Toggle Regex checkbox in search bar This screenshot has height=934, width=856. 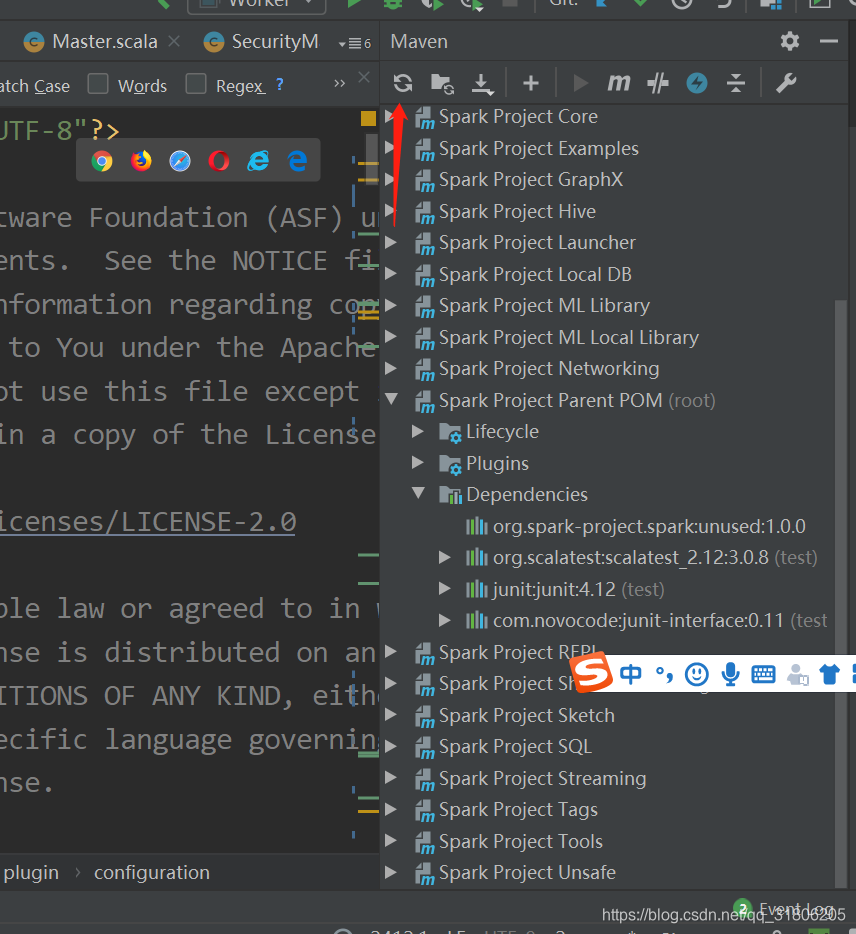196,85
